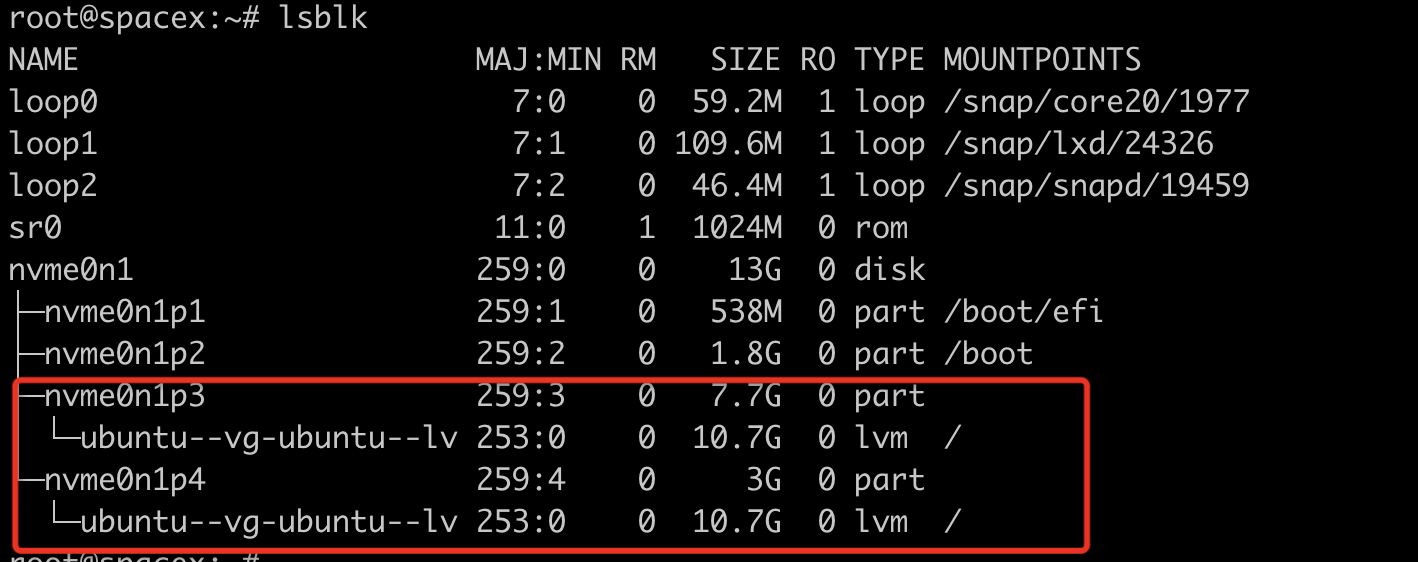Click the 11:0 device number
The height and width of the screenshot is (562, 1418).
(x=530, y=228)
